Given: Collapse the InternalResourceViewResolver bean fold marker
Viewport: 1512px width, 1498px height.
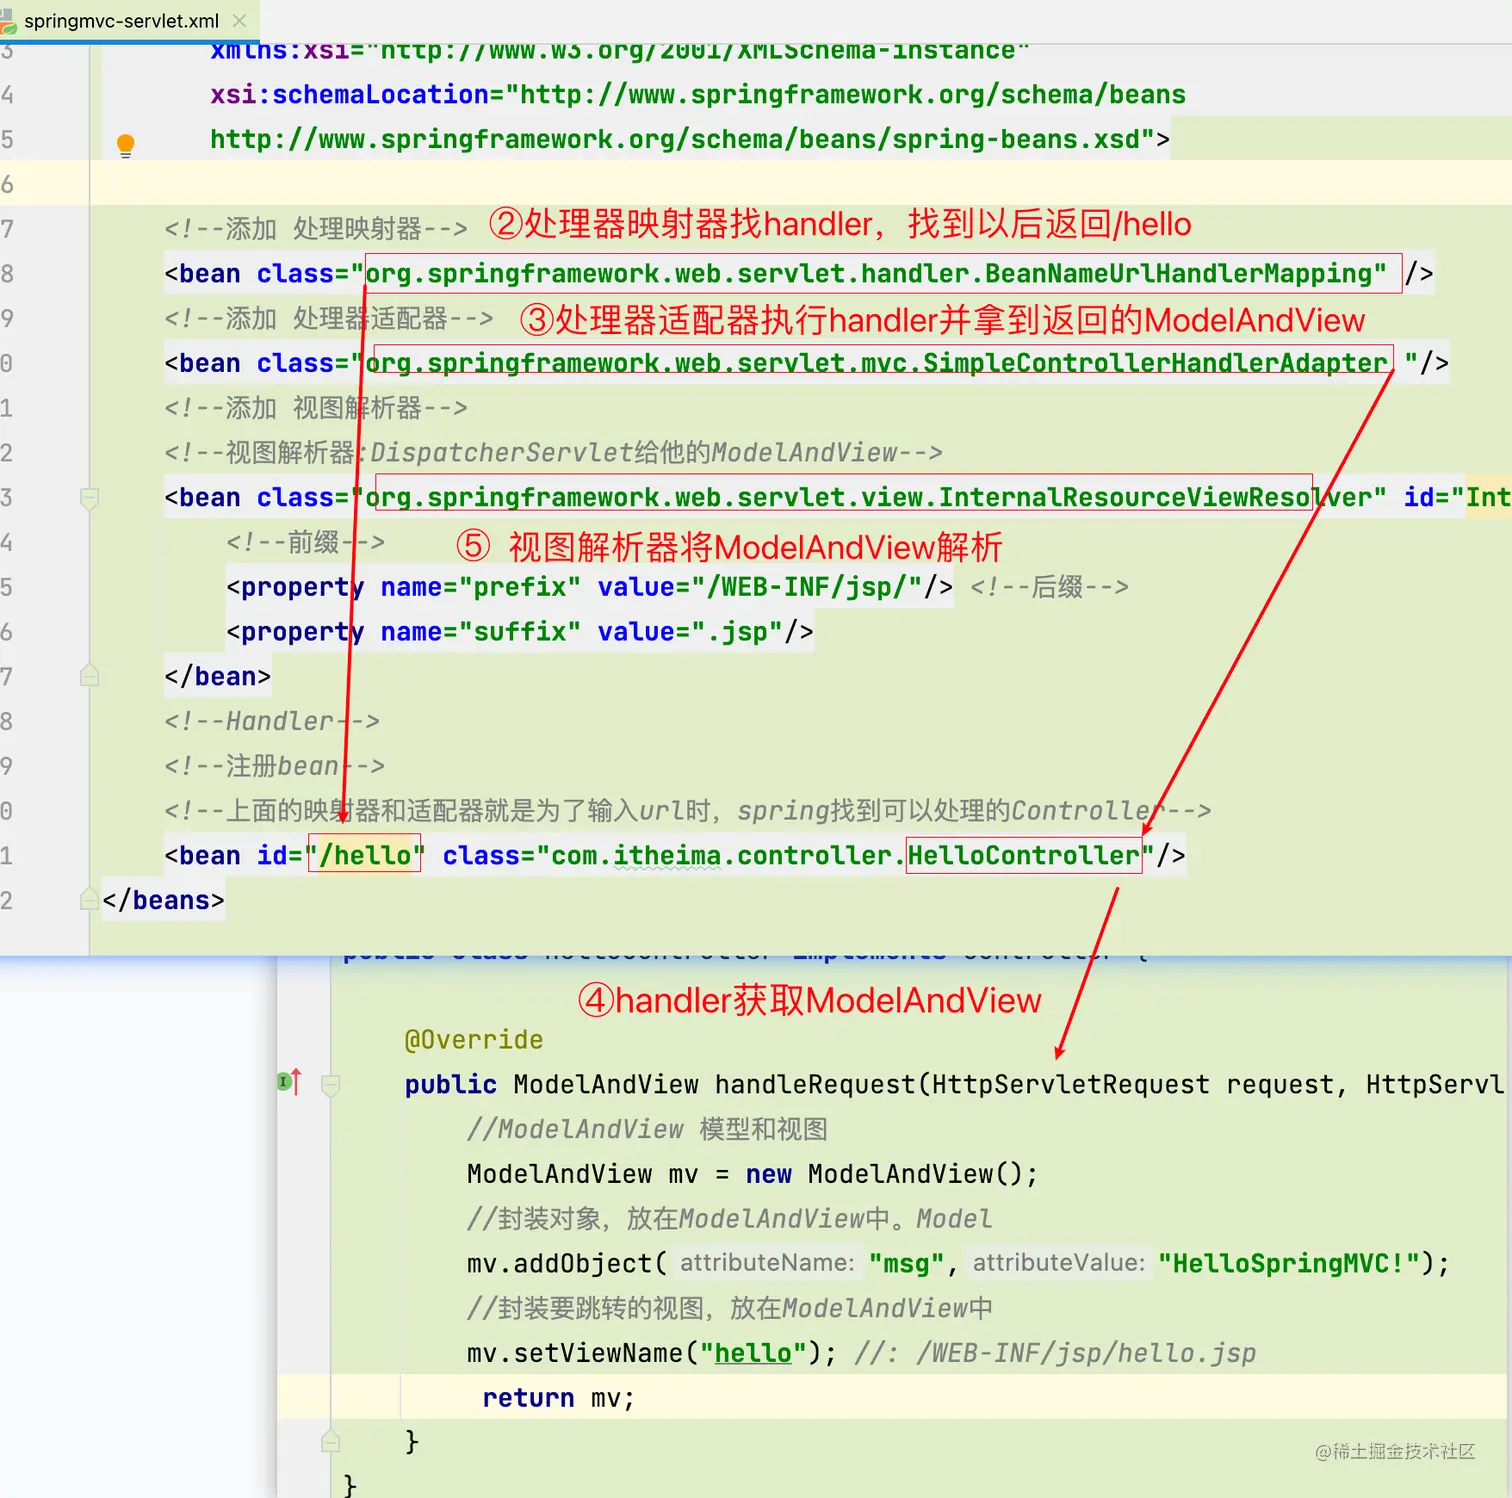Looking at the screenshot, I should 89,498.
